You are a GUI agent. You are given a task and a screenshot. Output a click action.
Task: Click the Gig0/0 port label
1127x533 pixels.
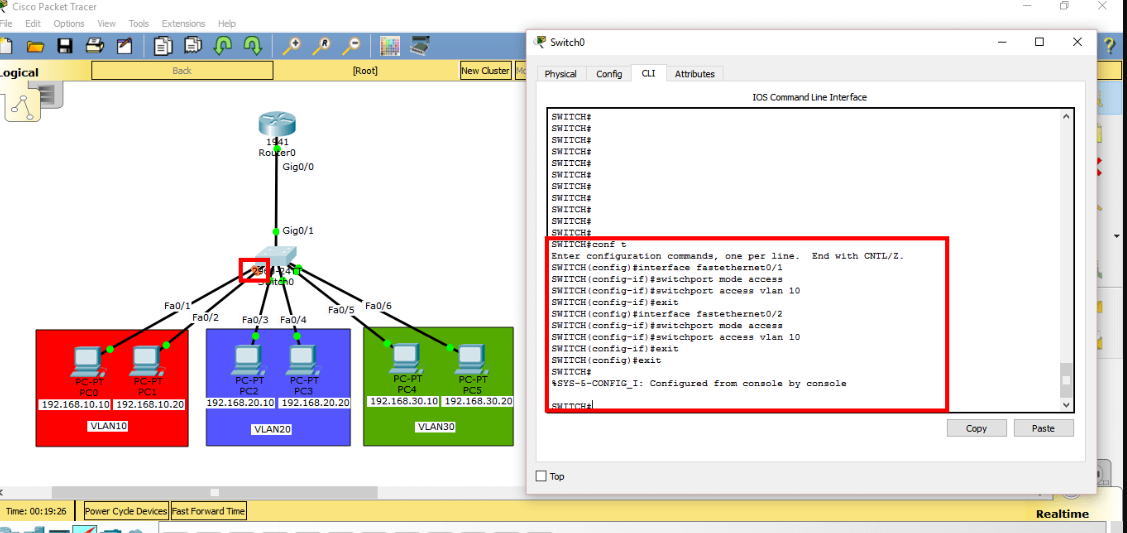tap(298, 167)
